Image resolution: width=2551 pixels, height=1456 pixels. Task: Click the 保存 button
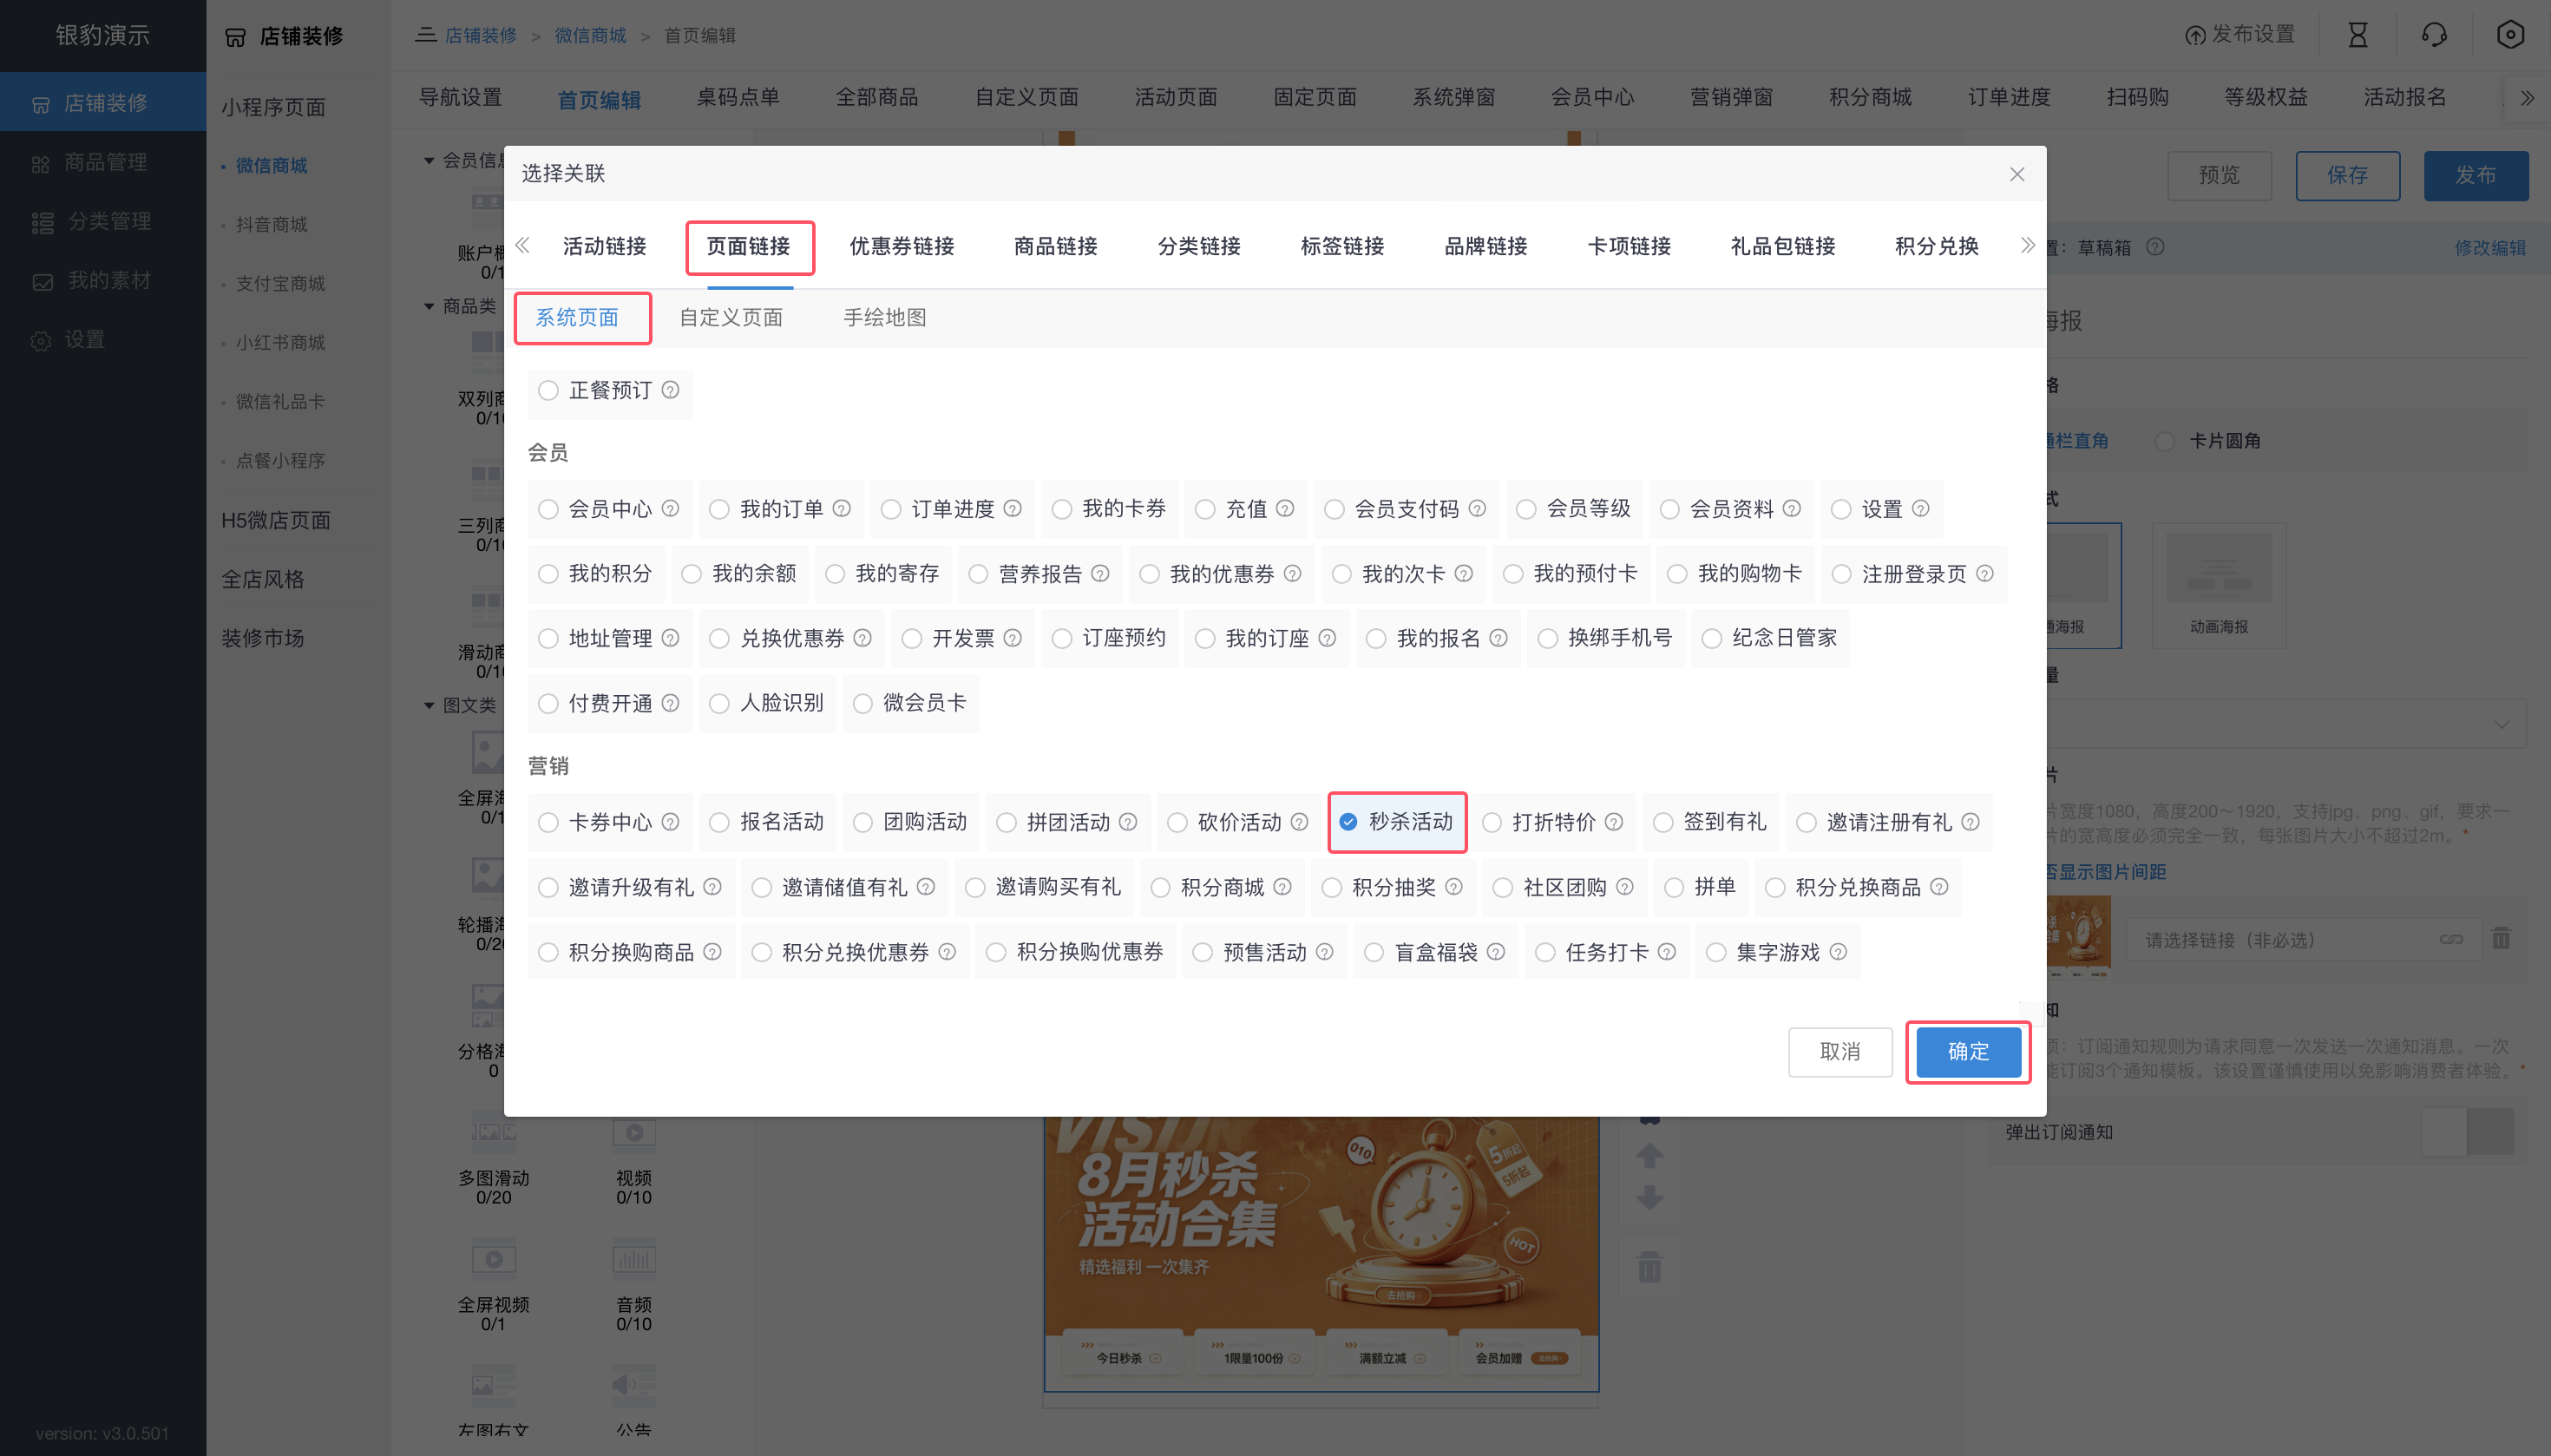[2347, 176]
